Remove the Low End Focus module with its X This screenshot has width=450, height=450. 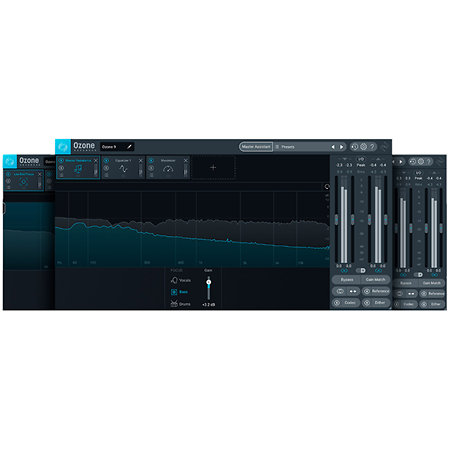point(40,174)
